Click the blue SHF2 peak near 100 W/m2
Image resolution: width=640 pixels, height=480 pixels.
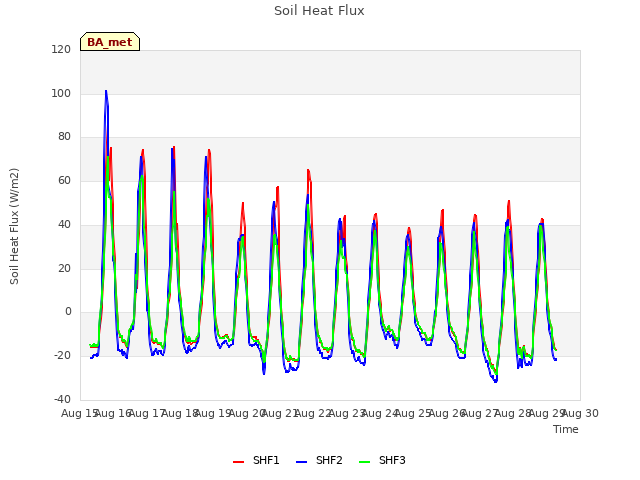[106, 91]
